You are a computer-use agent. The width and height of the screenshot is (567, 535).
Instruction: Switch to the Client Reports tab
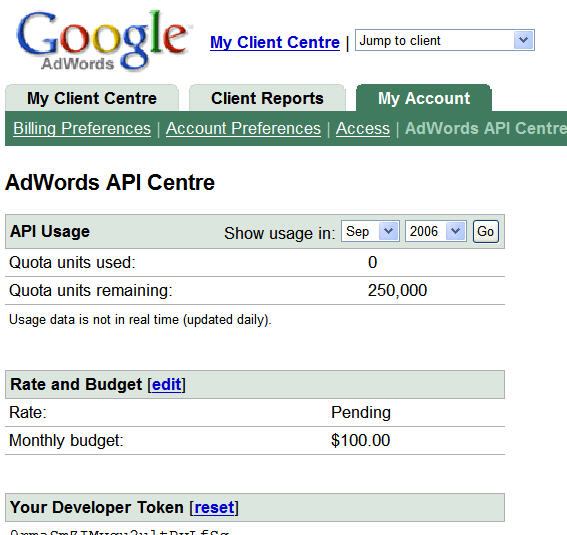[267, 98]
